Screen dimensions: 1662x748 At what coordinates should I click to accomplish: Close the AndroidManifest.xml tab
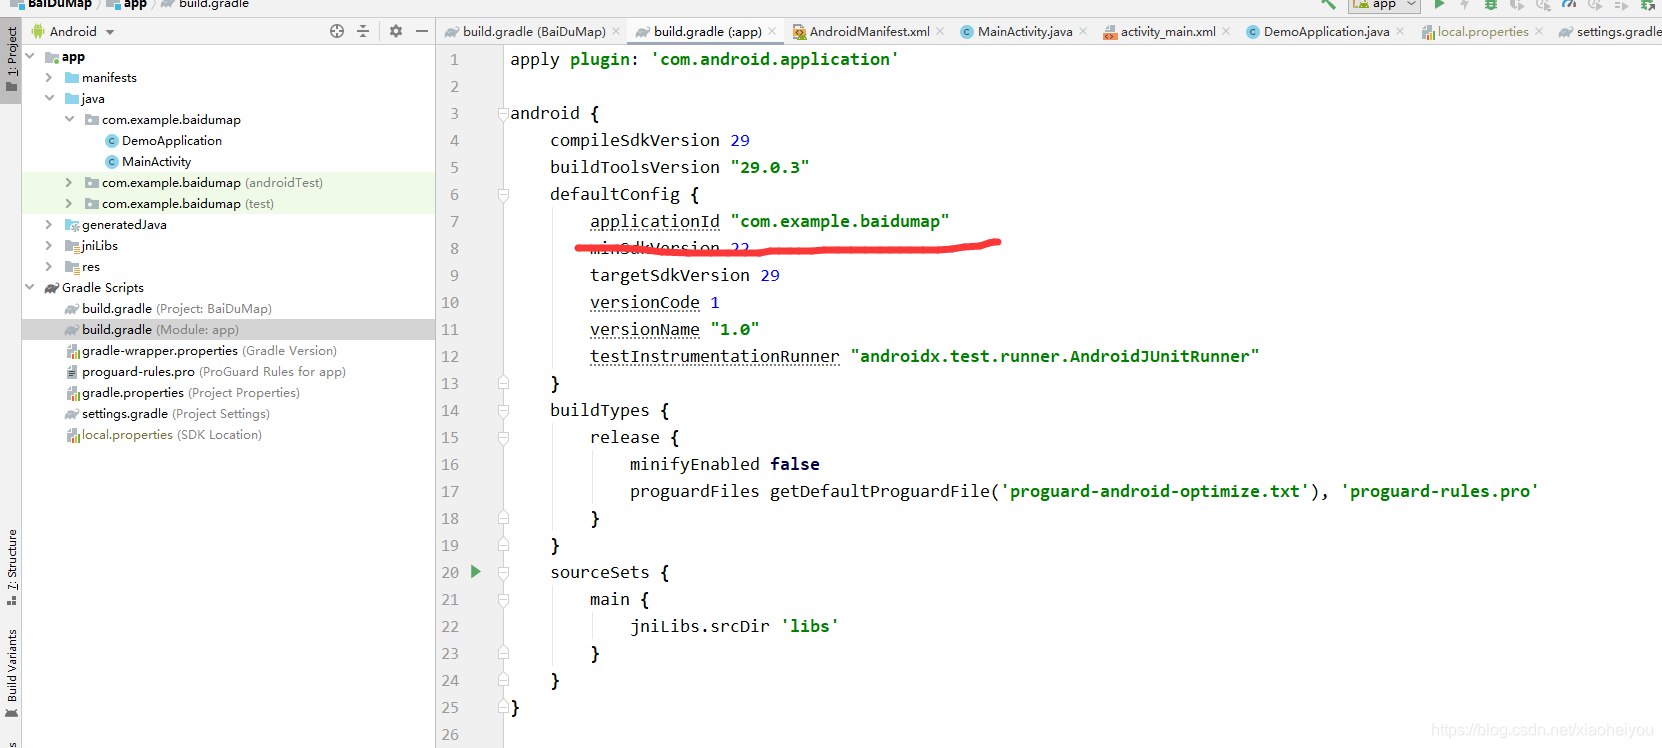click(940, 32)
